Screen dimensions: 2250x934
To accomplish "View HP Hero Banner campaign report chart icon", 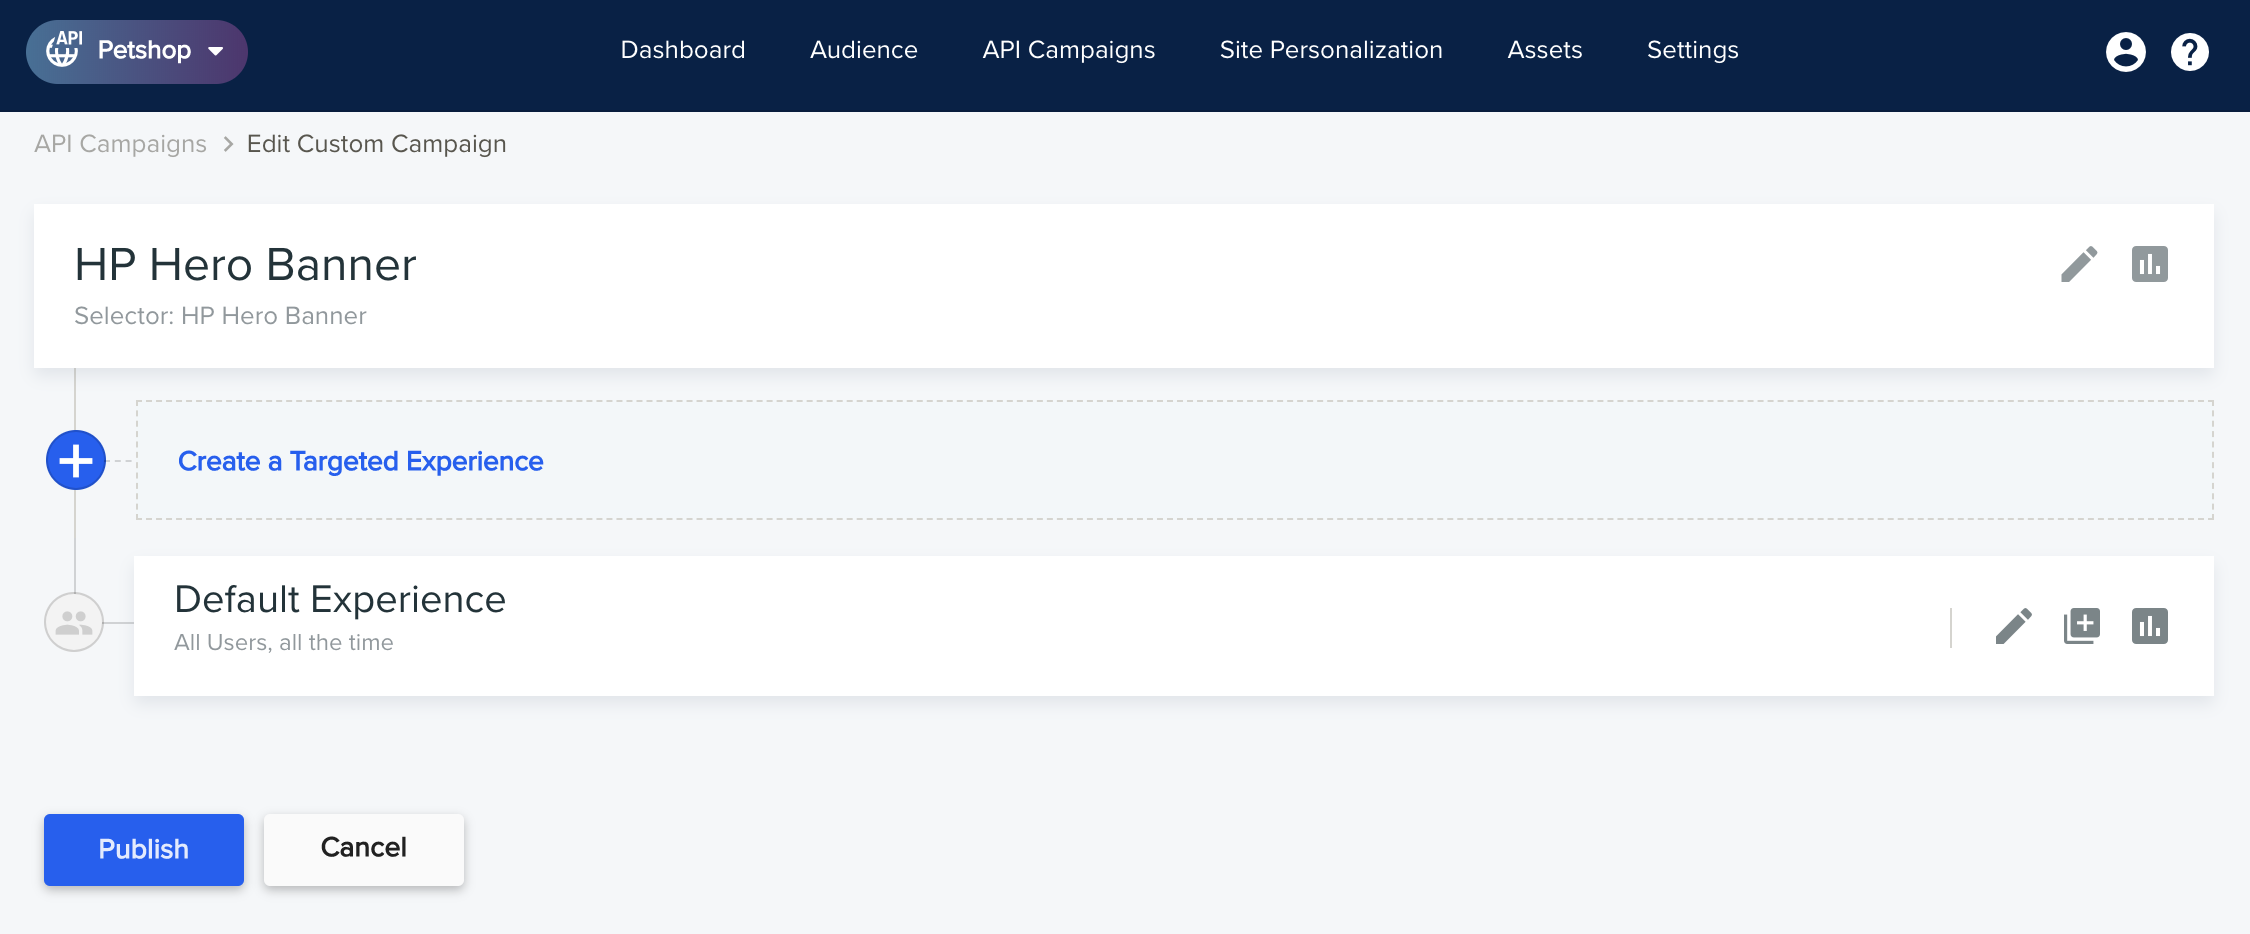I will 2150,264.
